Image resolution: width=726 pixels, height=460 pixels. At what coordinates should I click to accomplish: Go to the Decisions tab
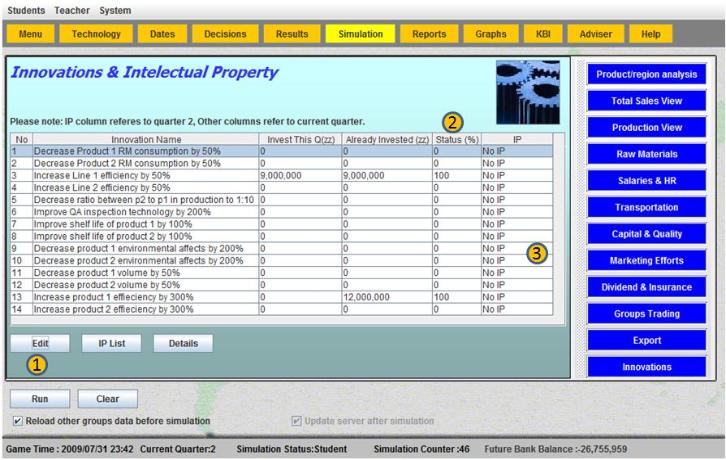(x=225, y=34)
